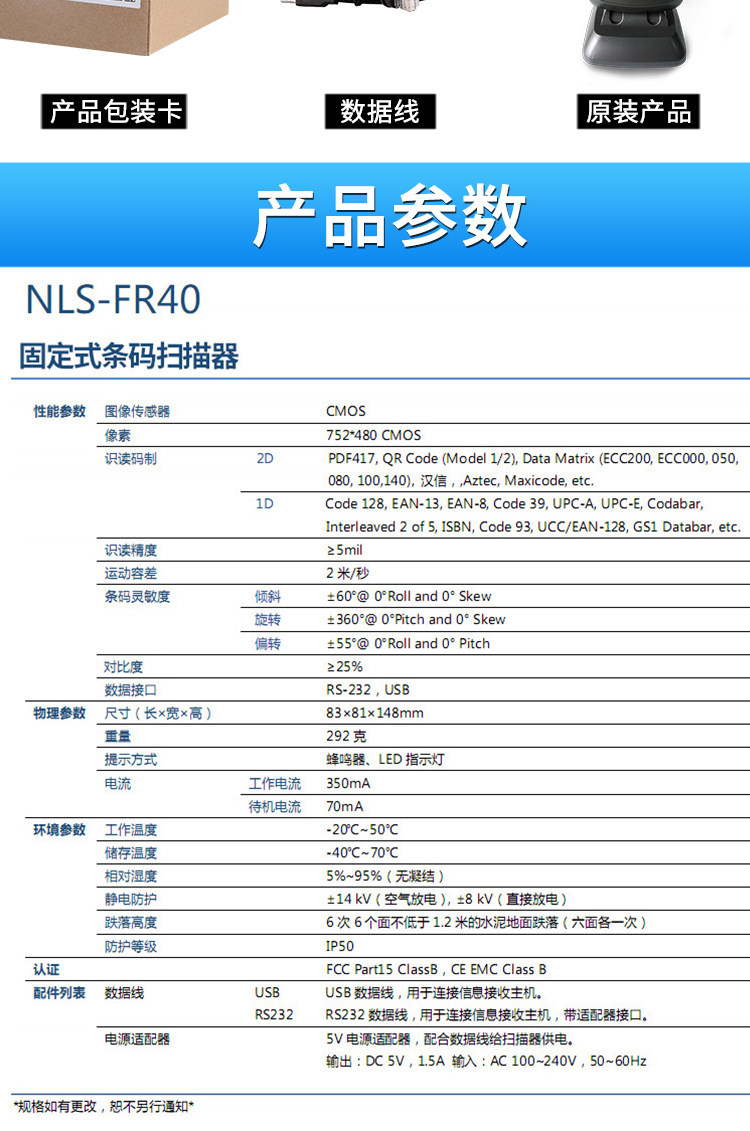
Task: Click the 数据线 black label
Action: [x=380, y=112]
